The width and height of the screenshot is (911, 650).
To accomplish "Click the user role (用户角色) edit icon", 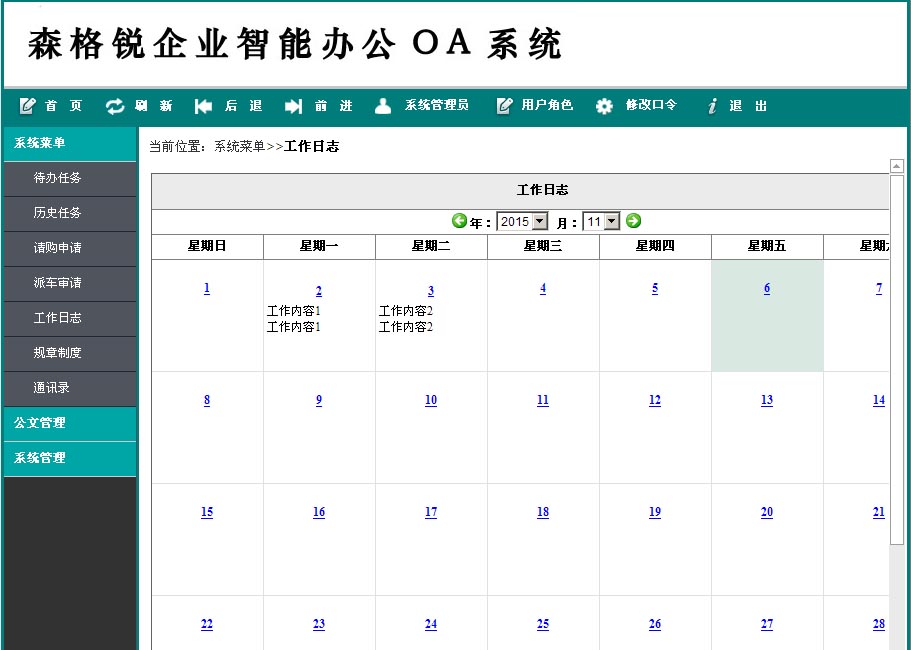I will (505, 106).
